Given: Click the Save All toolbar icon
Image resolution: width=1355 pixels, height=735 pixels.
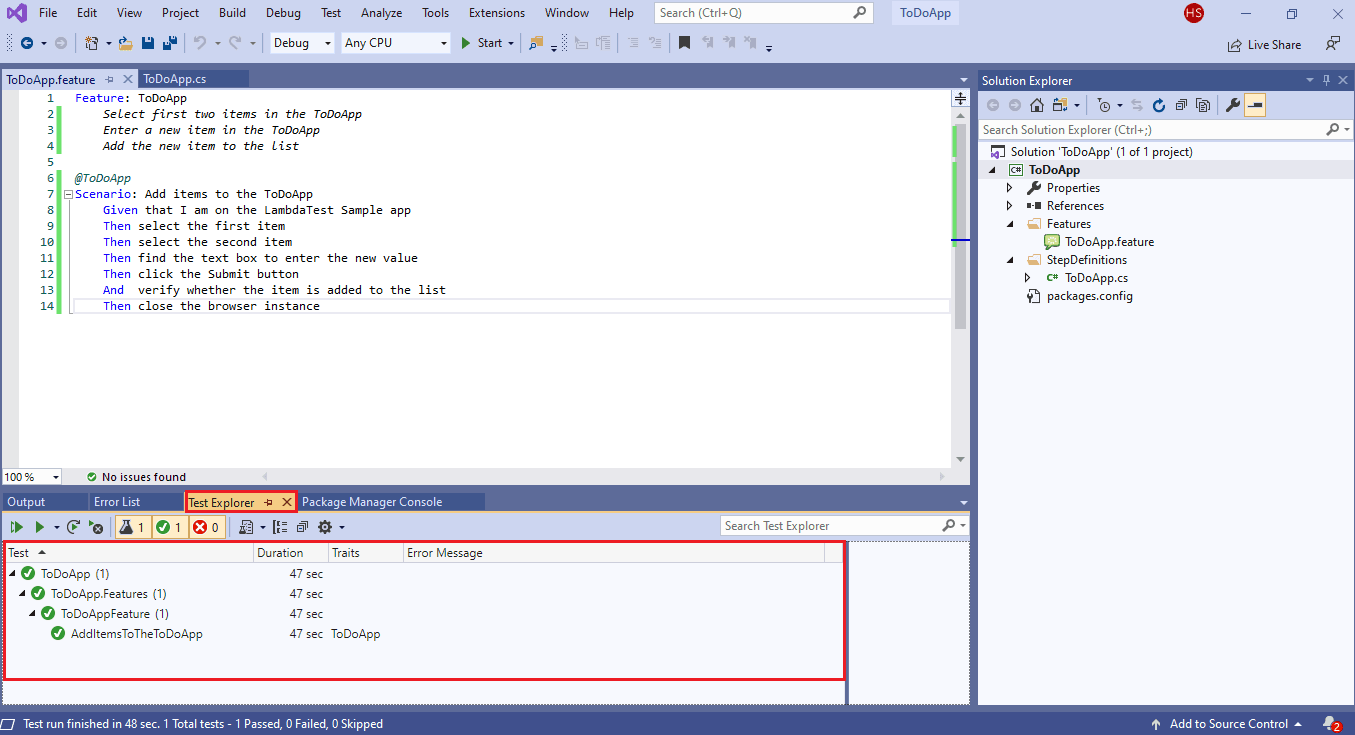Looking at the screenshot, I should 169,43.
